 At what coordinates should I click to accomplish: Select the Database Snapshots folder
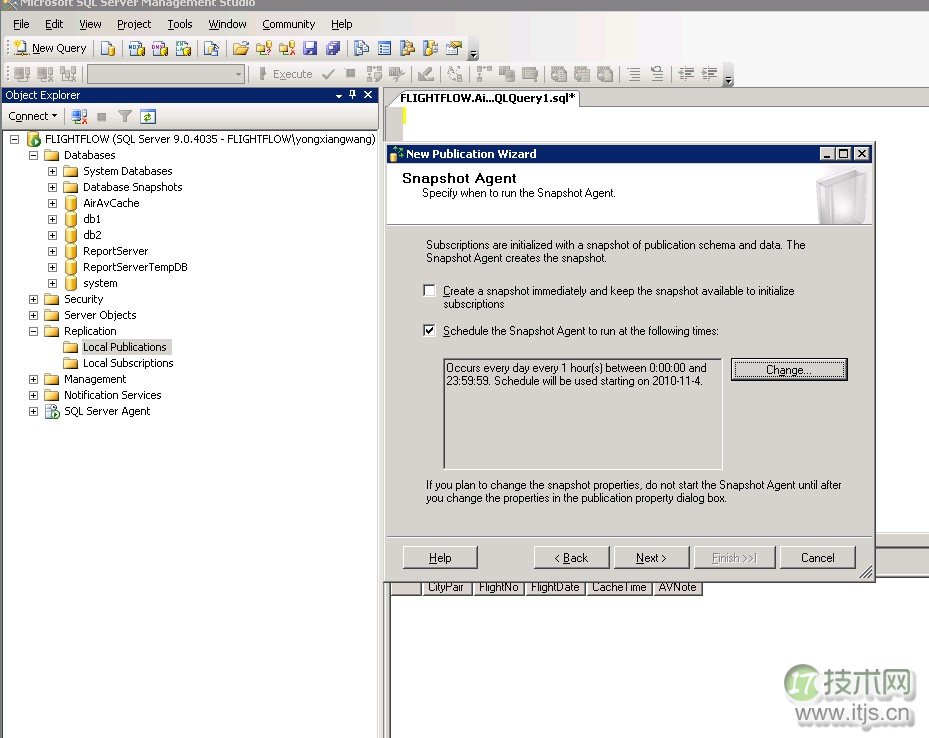[133, 187]
